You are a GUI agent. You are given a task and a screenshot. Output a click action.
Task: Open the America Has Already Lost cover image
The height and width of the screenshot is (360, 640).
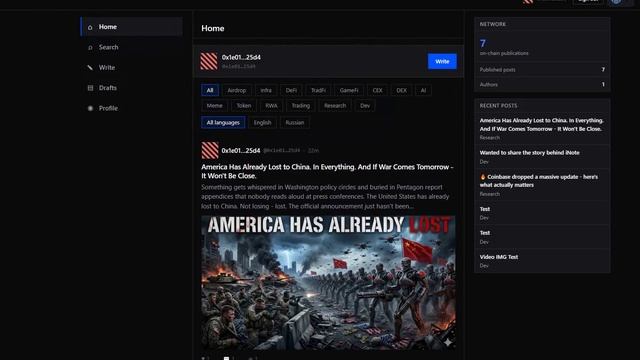(328, 282)
